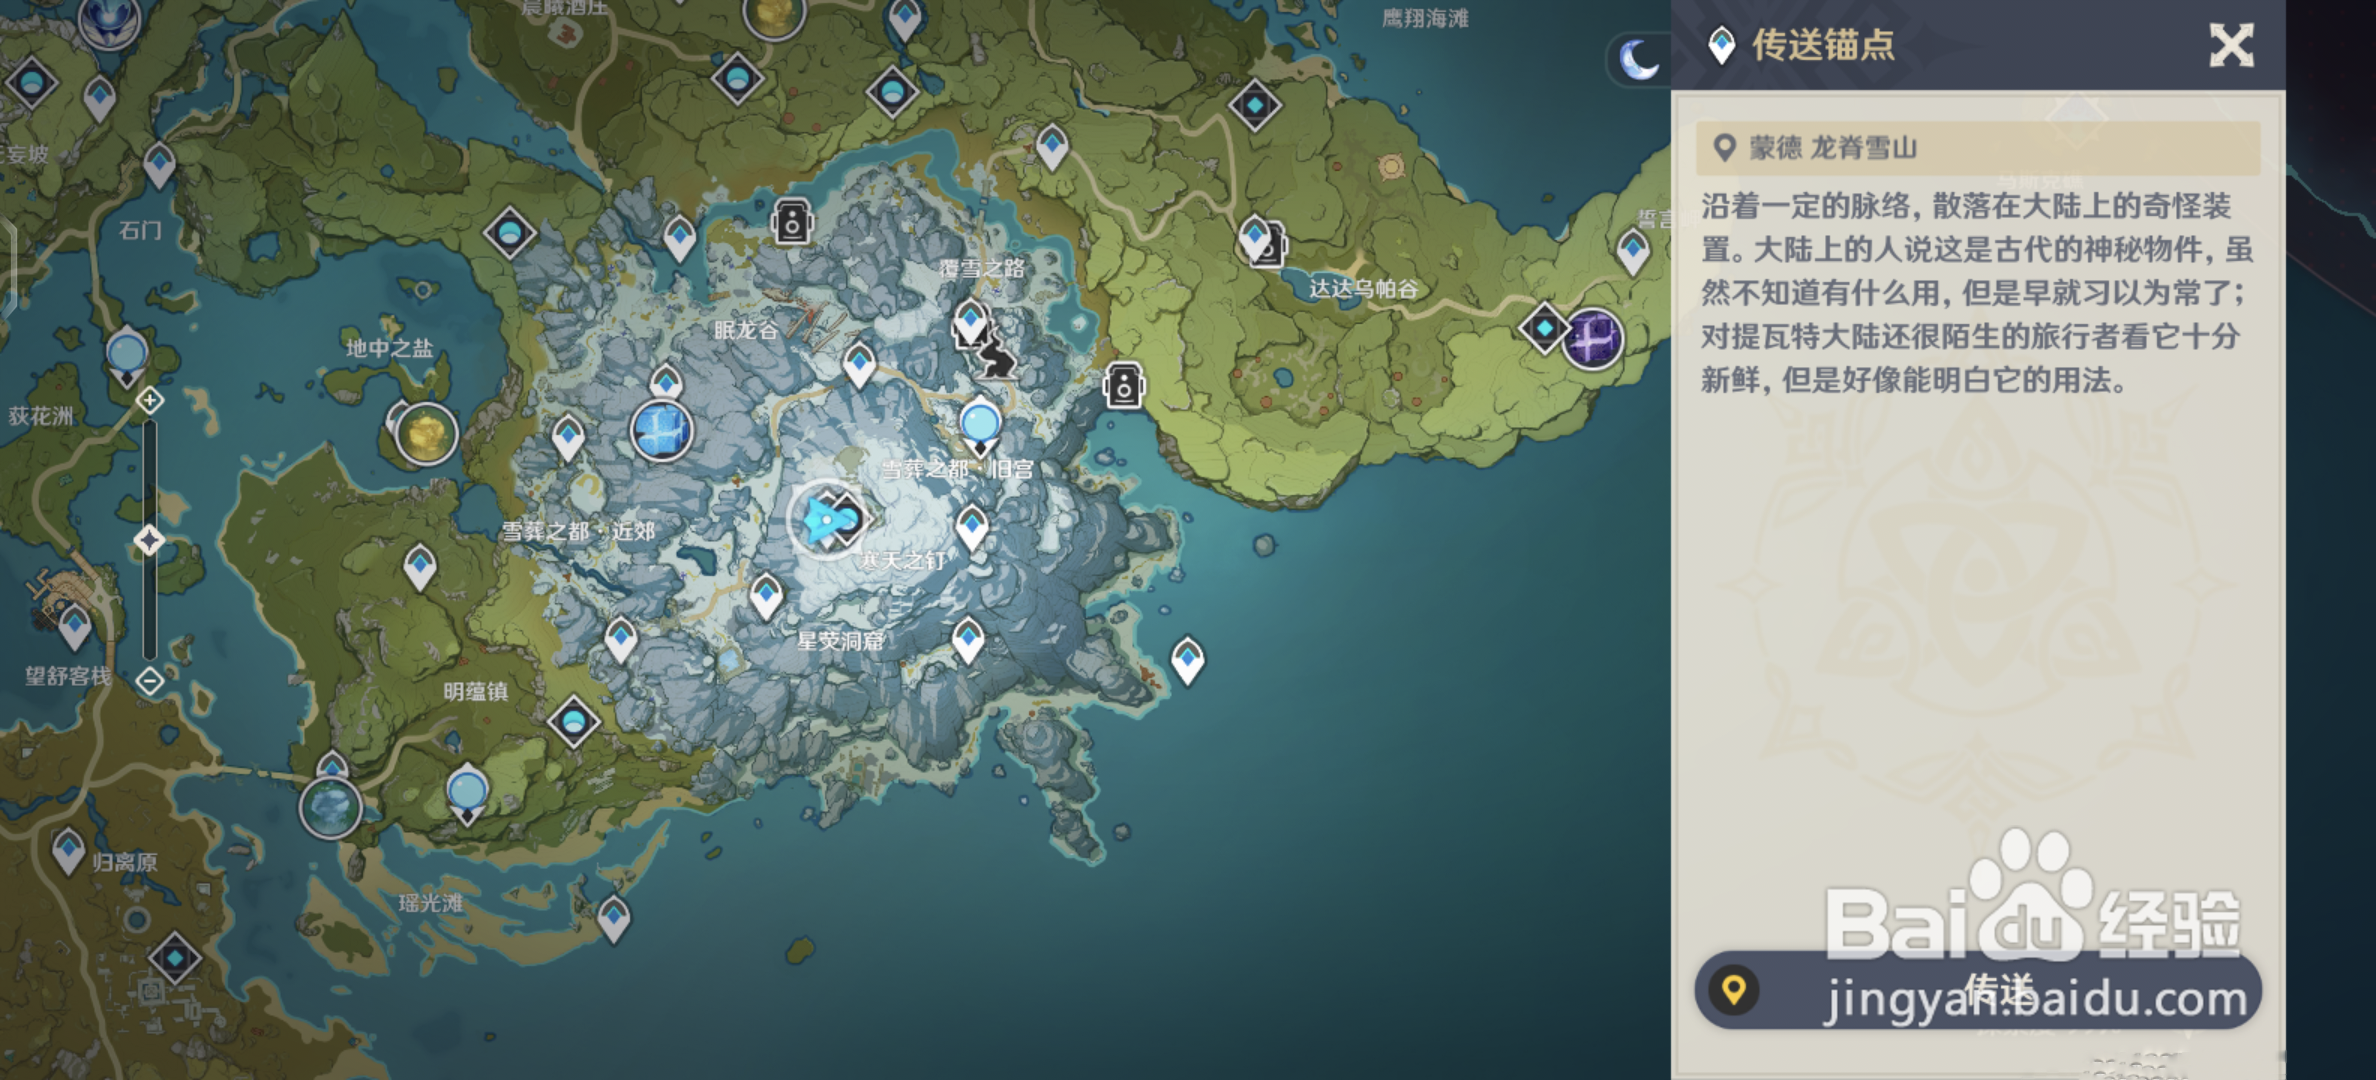Click the waypoint description paragraph text
Viewport: 2376px width, 1080px height.
click(x=1977, y=293)
